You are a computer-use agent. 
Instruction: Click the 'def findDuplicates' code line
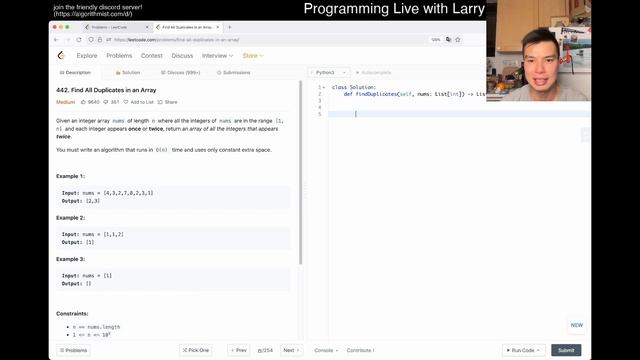414,94
